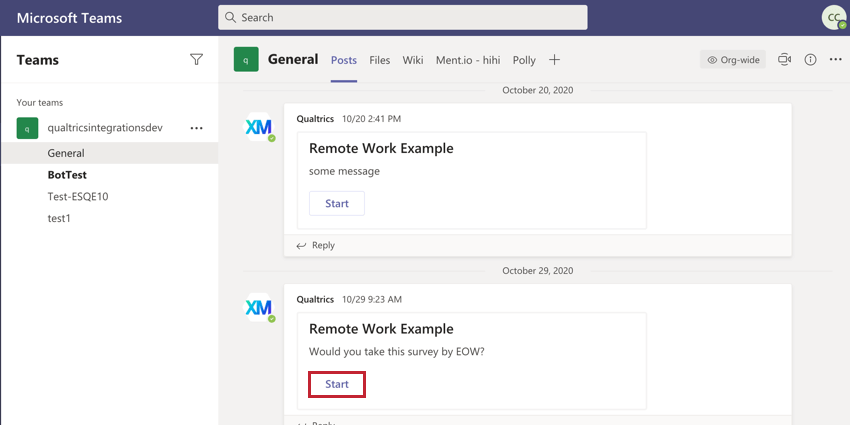Viewport: 850px width, 425px height.
Task: Click the filter funnel icon beside Teams
Action: [196, 60]
